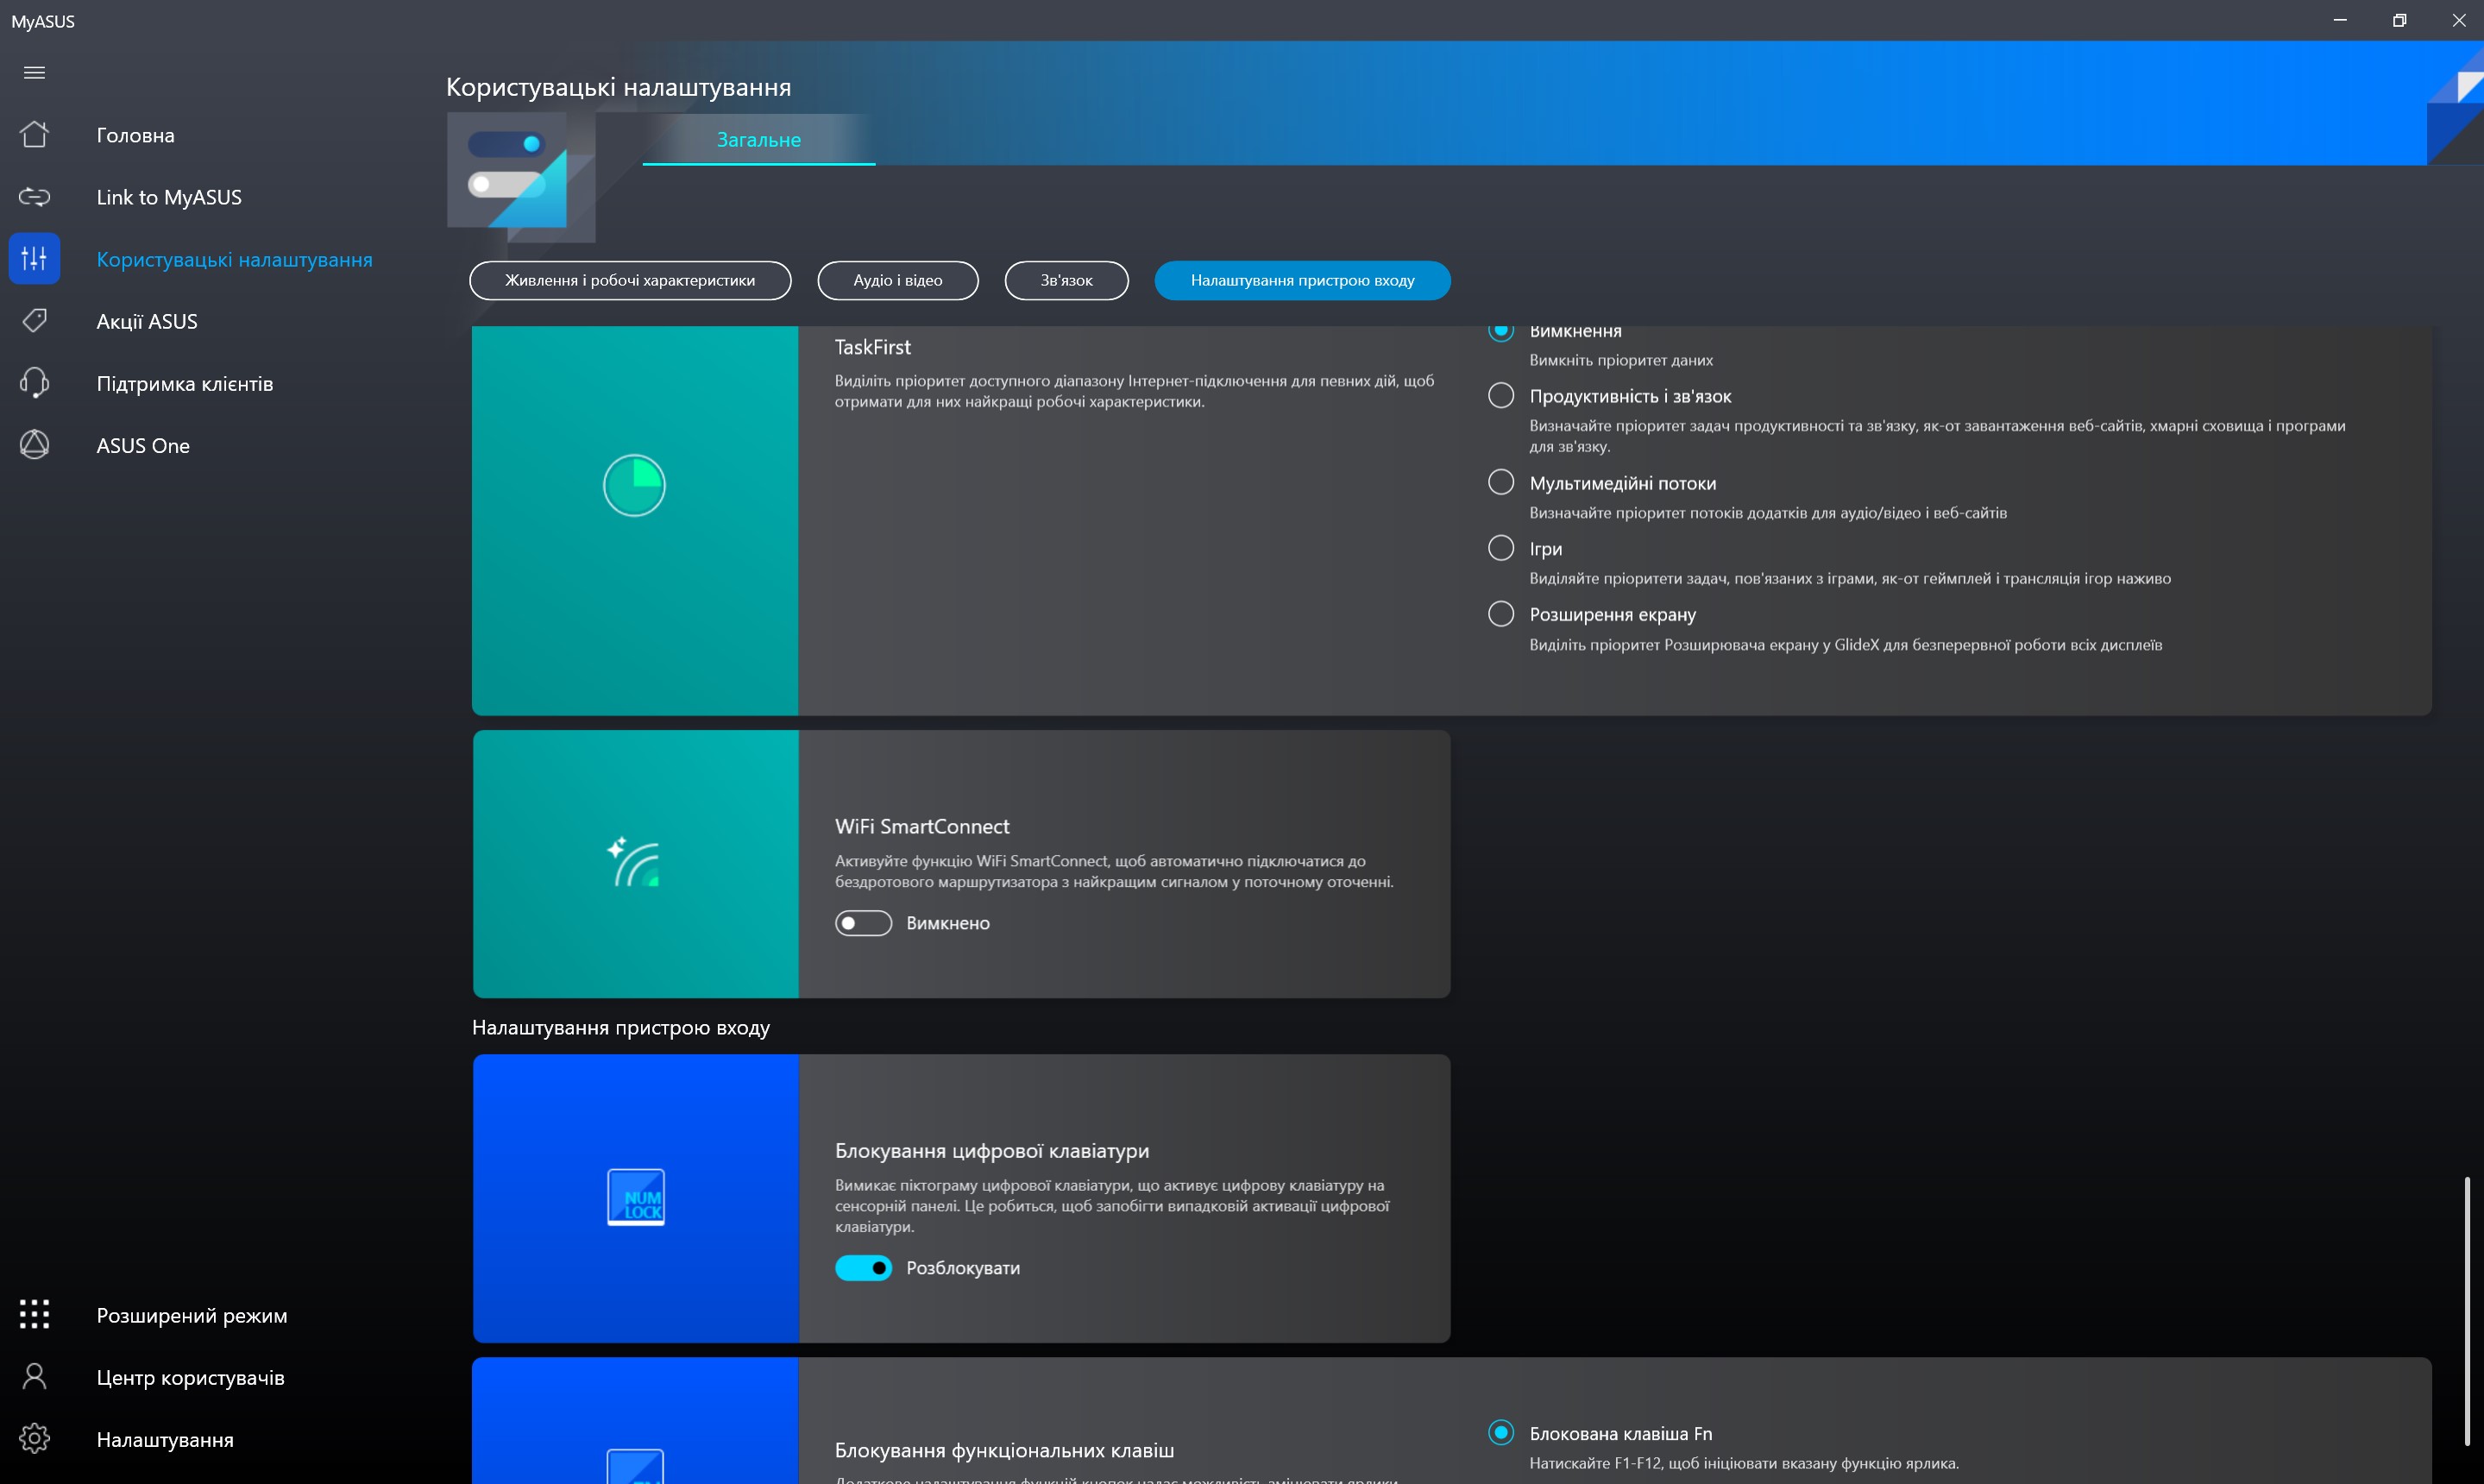The width and height of the screenshot is (2484, 1484).
Task: Click the Користувацькі налаштування sliders icon
Action: click(34, 259)
